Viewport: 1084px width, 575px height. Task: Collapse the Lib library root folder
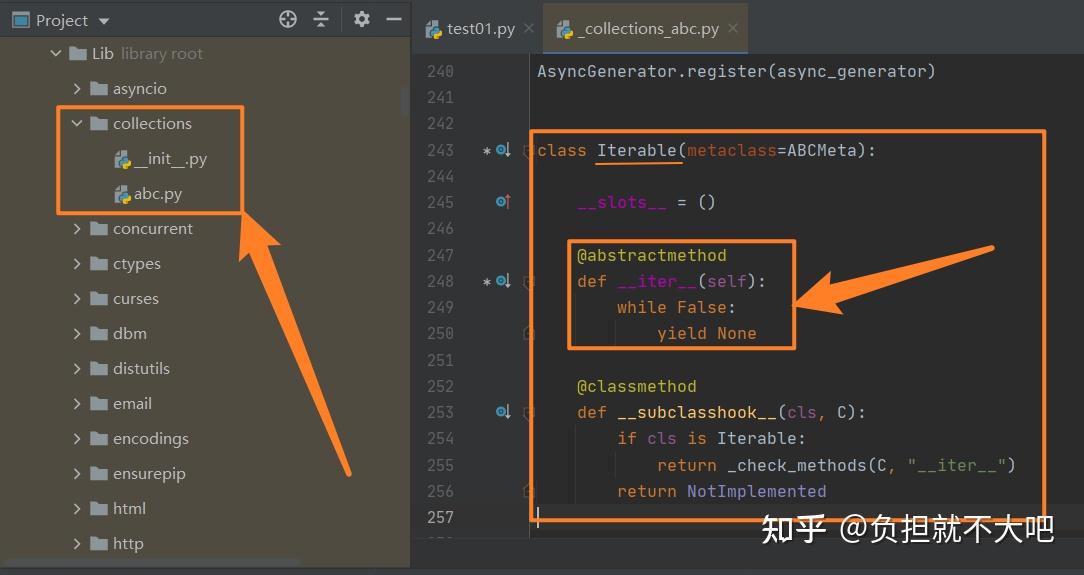(x=56, y=53)
